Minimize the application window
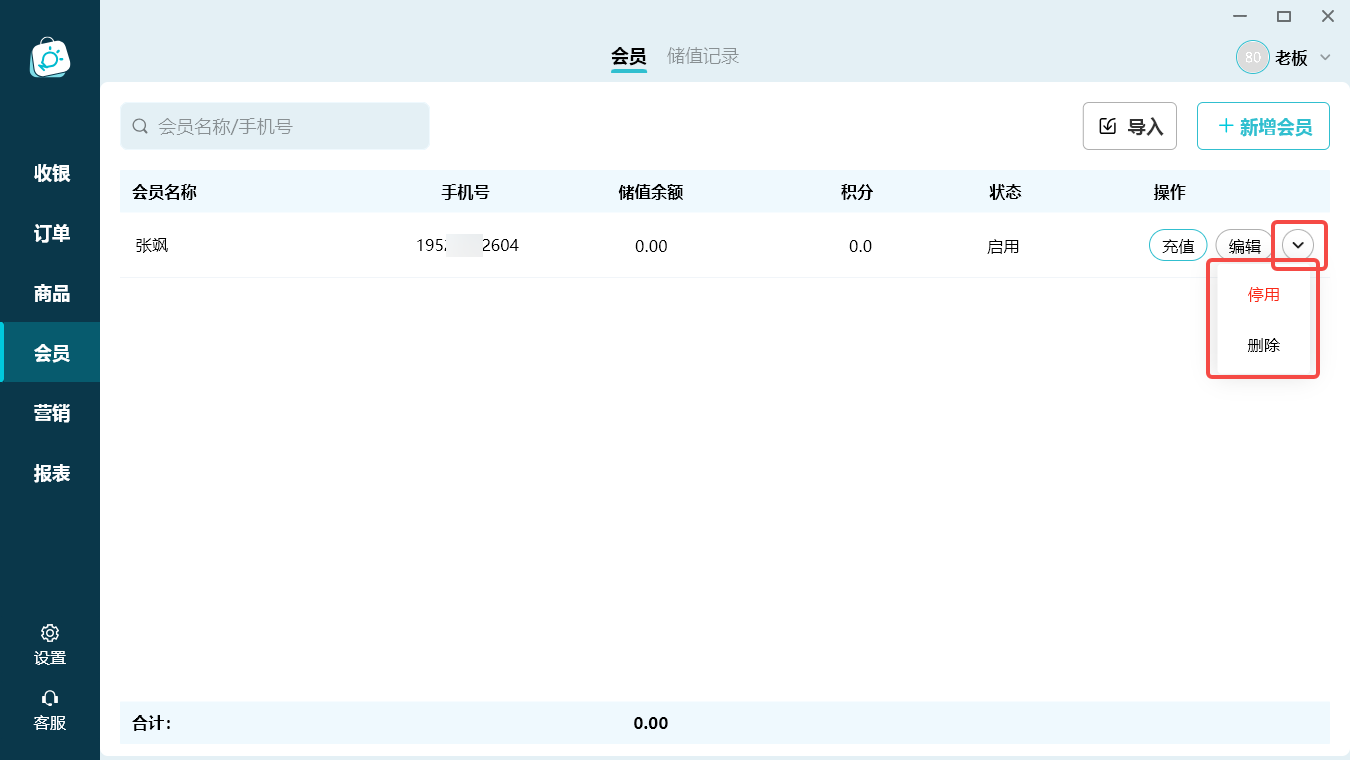 [1240, 16]
